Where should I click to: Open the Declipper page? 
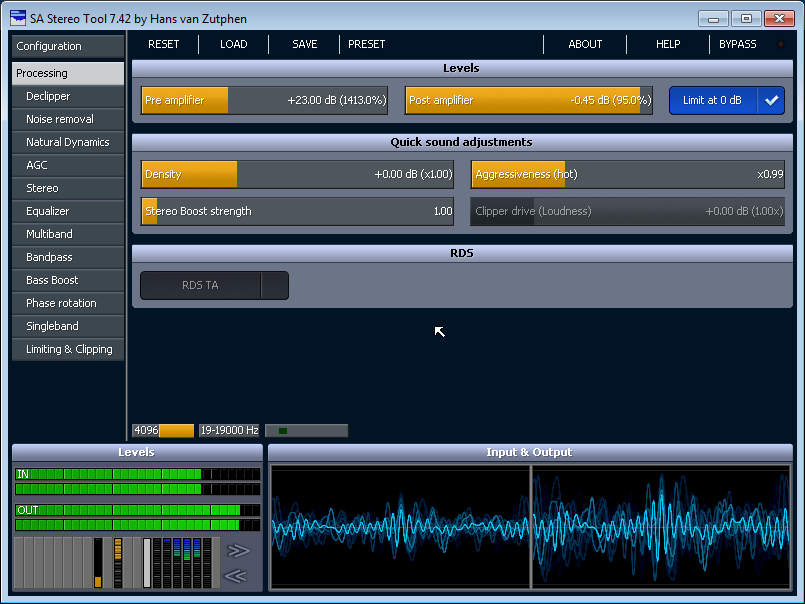coord(68,96)
